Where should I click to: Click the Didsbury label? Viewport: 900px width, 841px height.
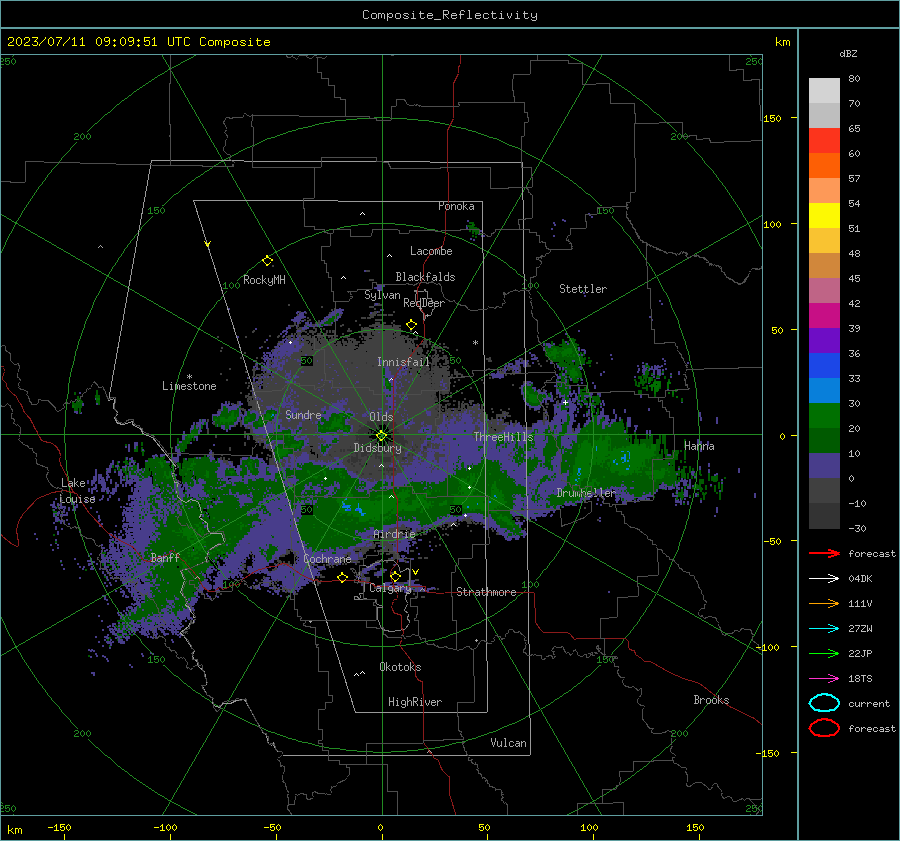377,448
